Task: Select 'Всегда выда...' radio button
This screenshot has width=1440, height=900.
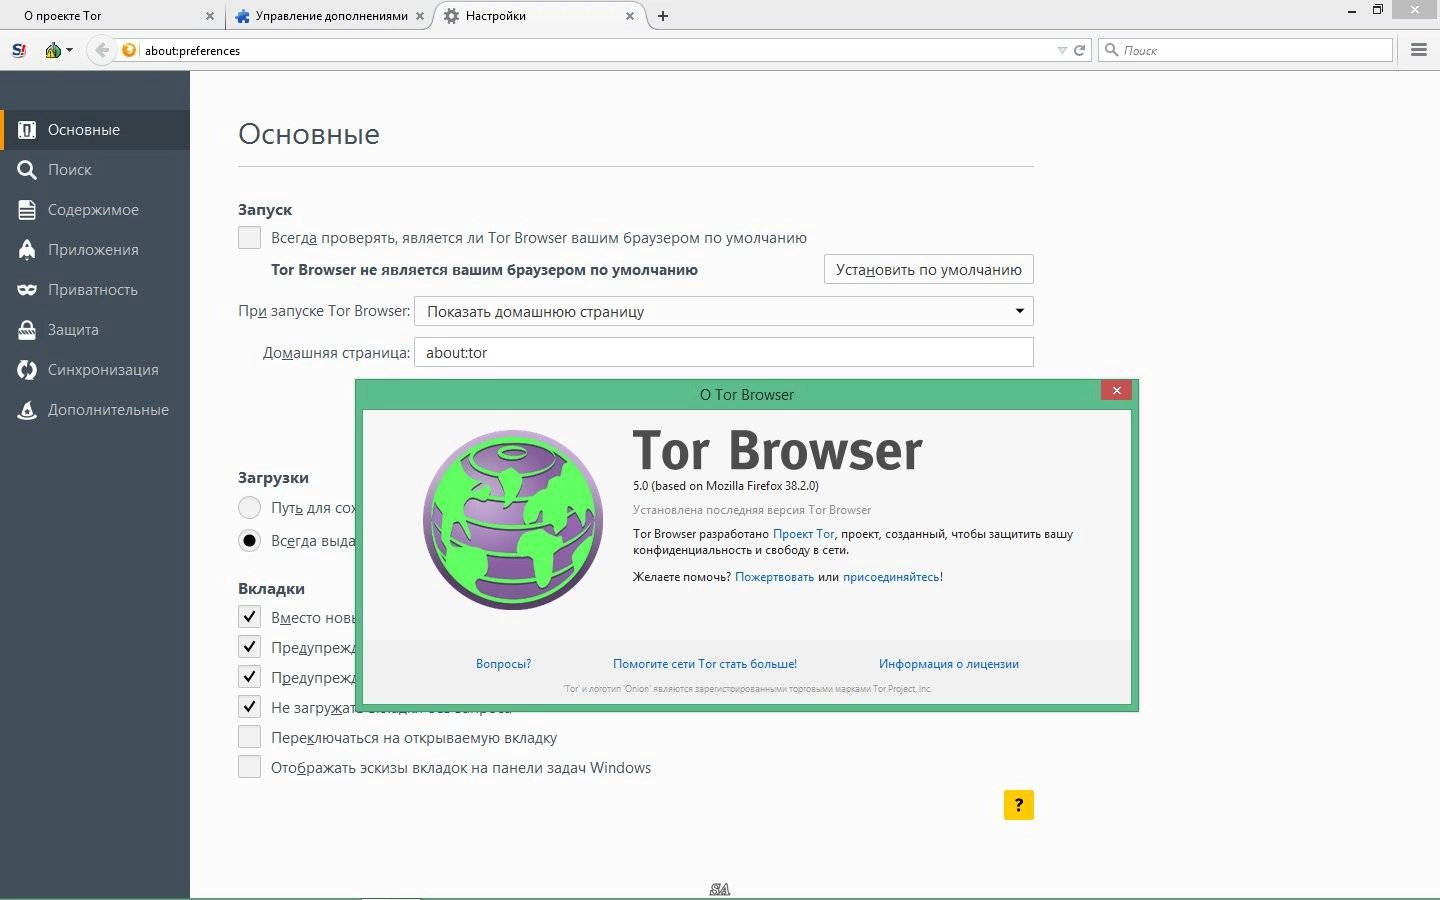Action: coord(249,540)
